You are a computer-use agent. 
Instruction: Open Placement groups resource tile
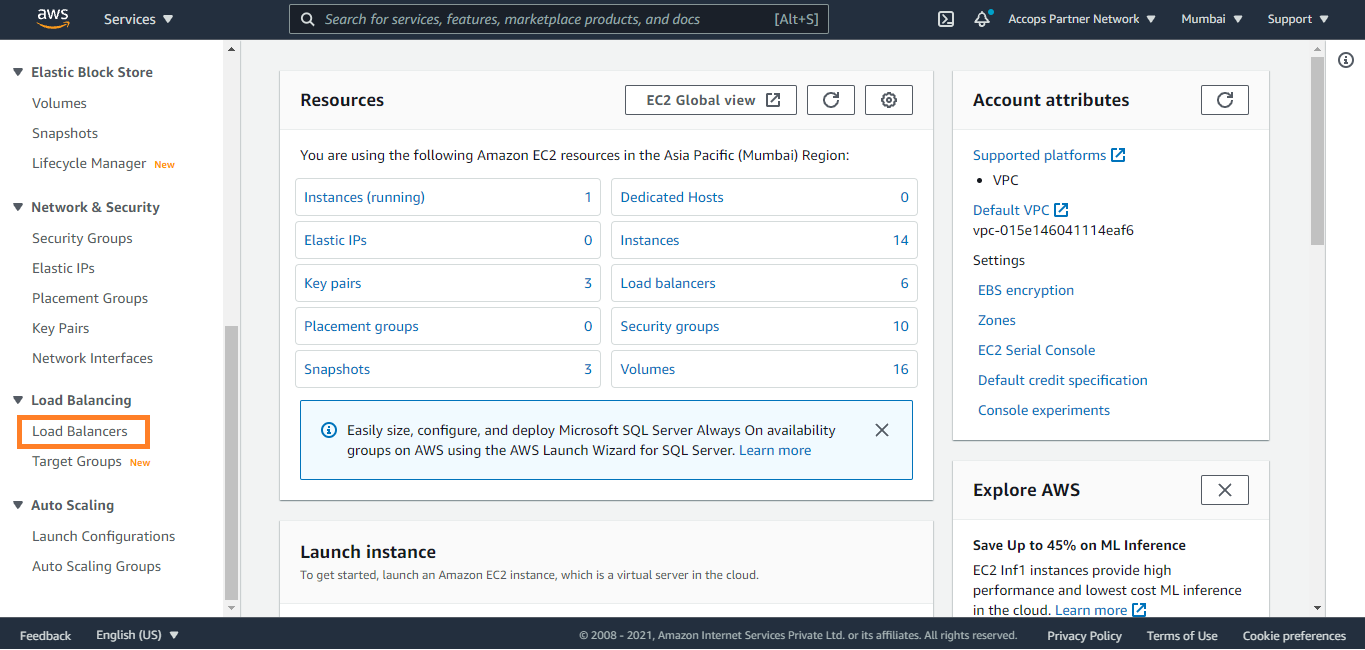pyautogui.click(x=448, y=326)
